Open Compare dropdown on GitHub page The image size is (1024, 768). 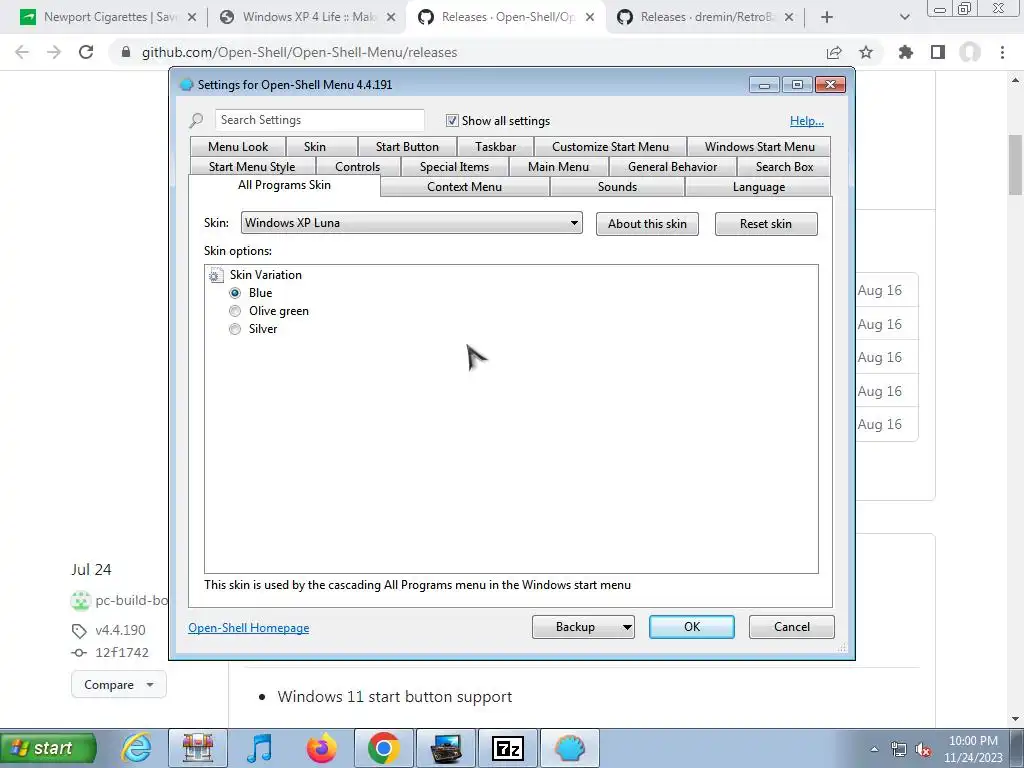tap(118, 684)
